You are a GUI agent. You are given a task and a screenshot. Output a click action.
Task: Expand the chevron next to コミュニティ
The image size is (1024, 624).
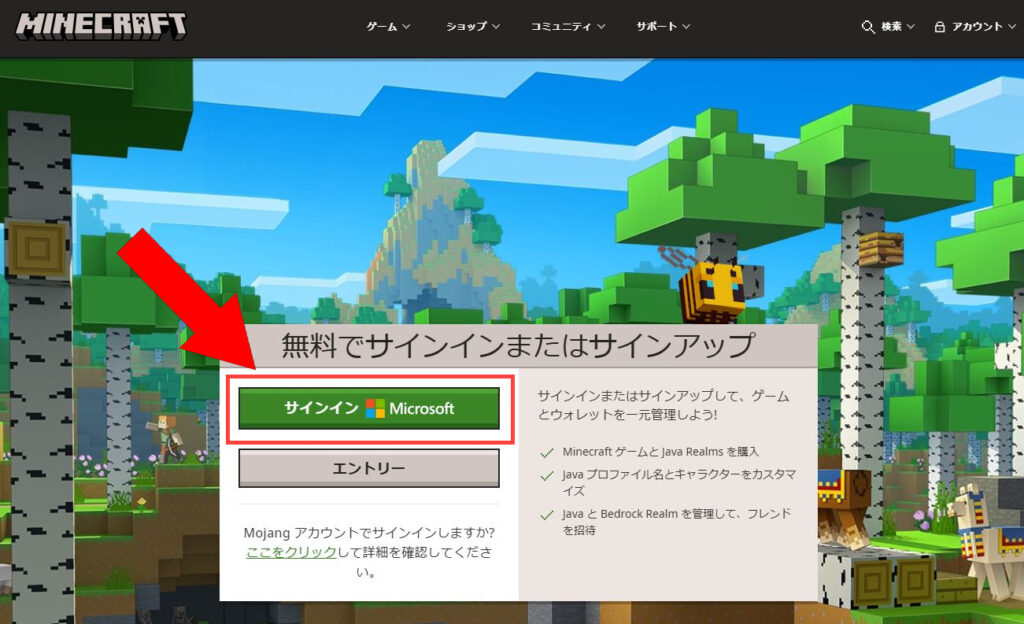coord(601,27)
